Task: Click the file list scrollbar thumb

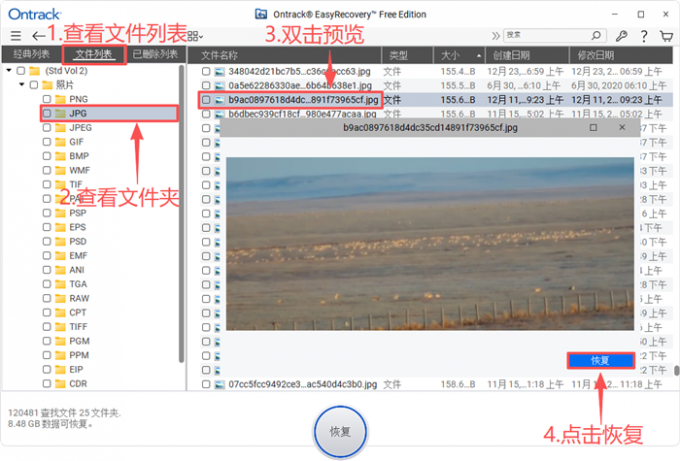Action: coord(677,370)
